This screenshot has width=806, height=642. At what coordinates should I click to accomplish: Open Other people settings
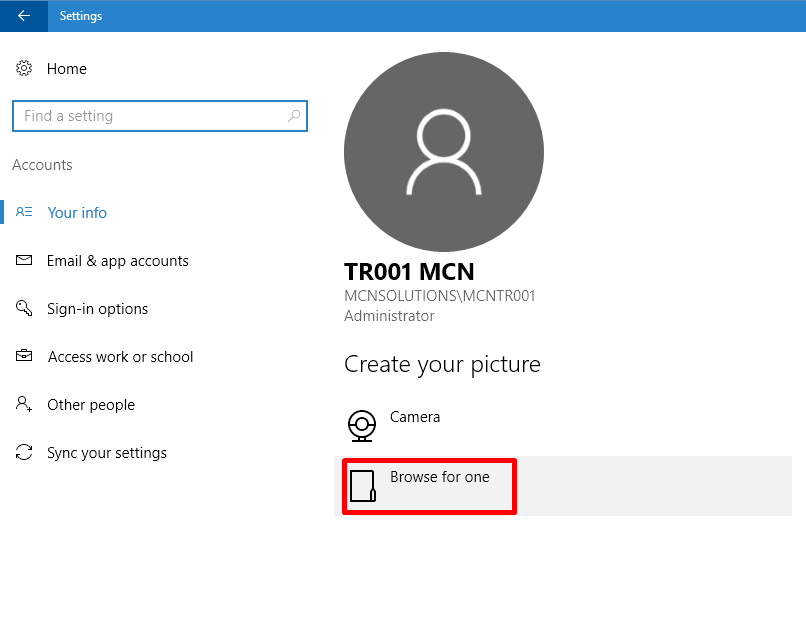[x=91, y=405]
